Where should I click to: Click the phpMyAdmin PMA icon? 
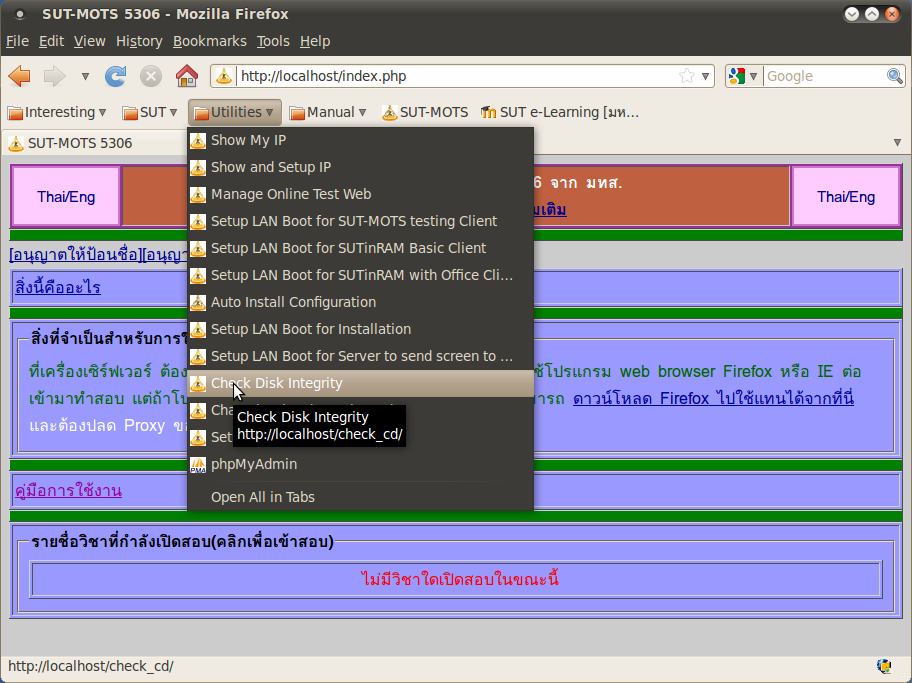pos(198,465)
